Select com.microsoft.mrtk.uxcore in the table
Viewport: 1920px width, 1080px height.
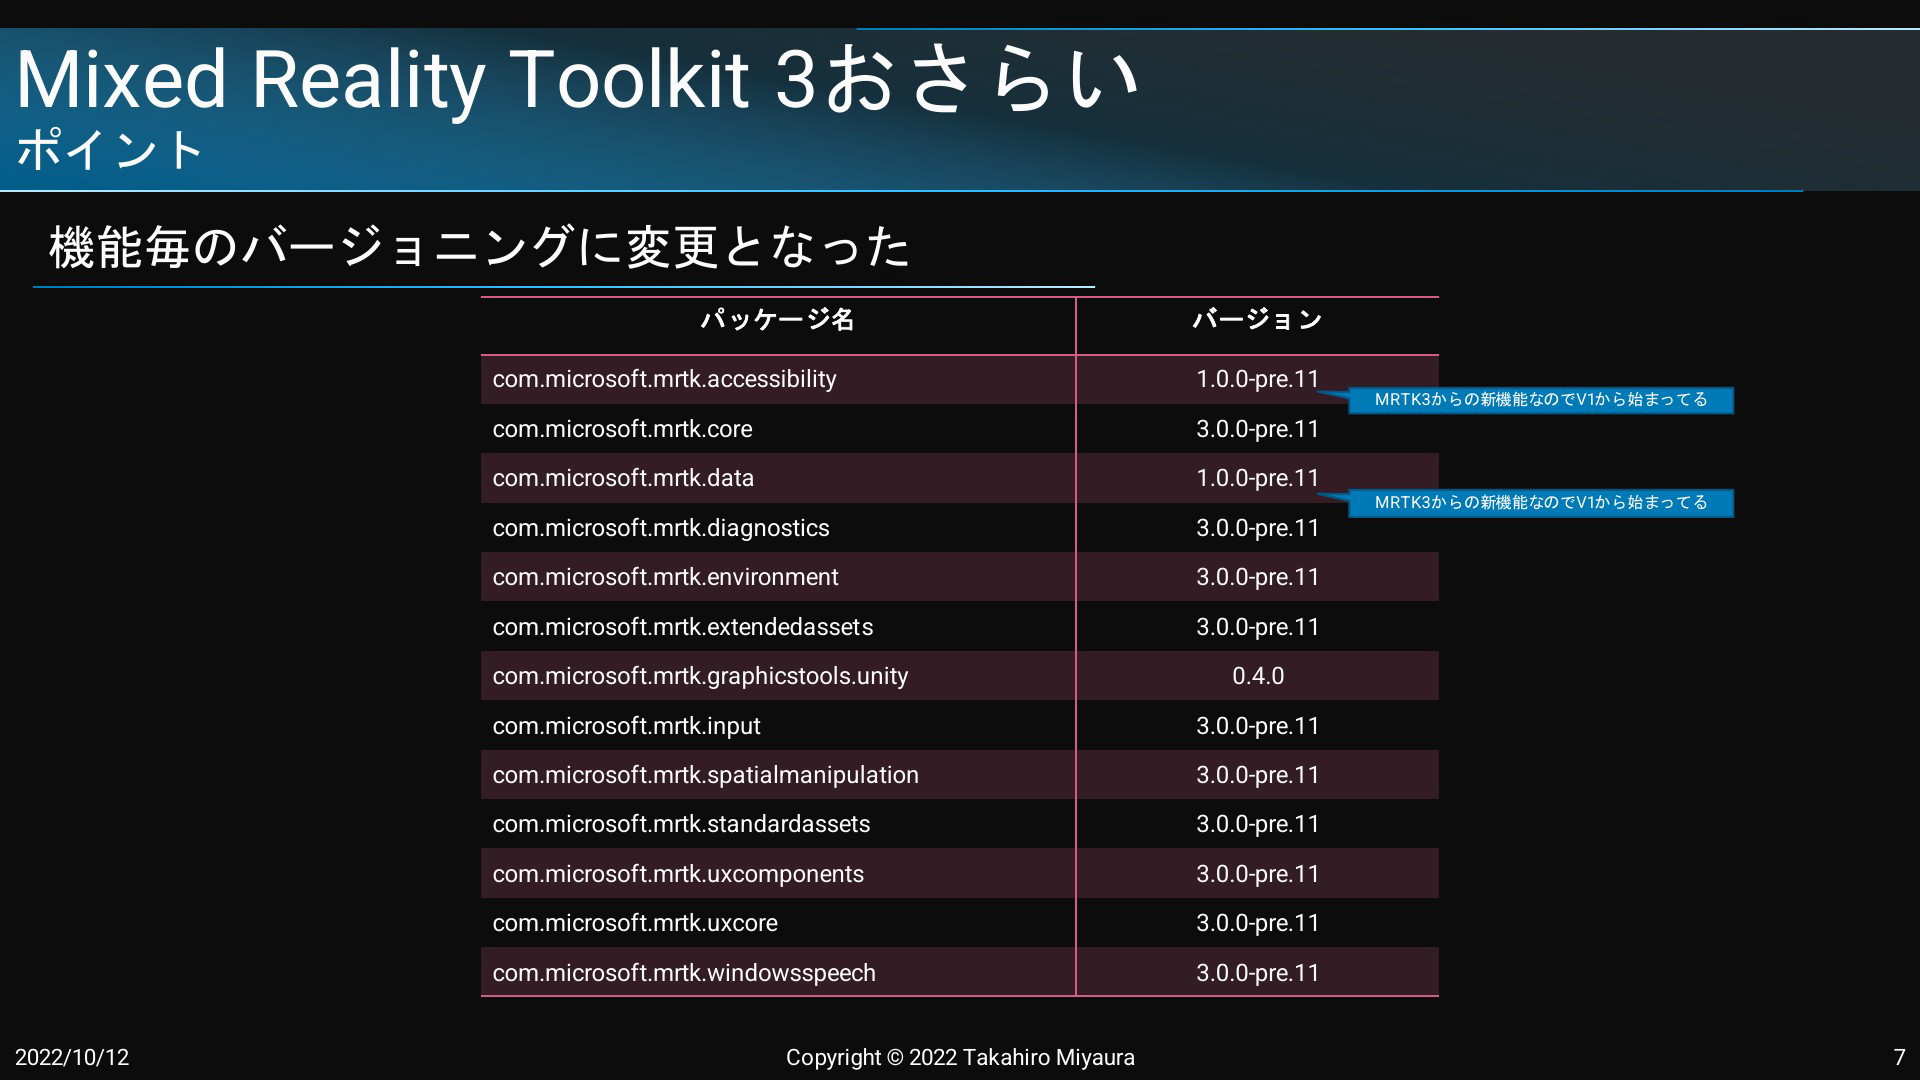pyautogui.click(x=634, y=923)
